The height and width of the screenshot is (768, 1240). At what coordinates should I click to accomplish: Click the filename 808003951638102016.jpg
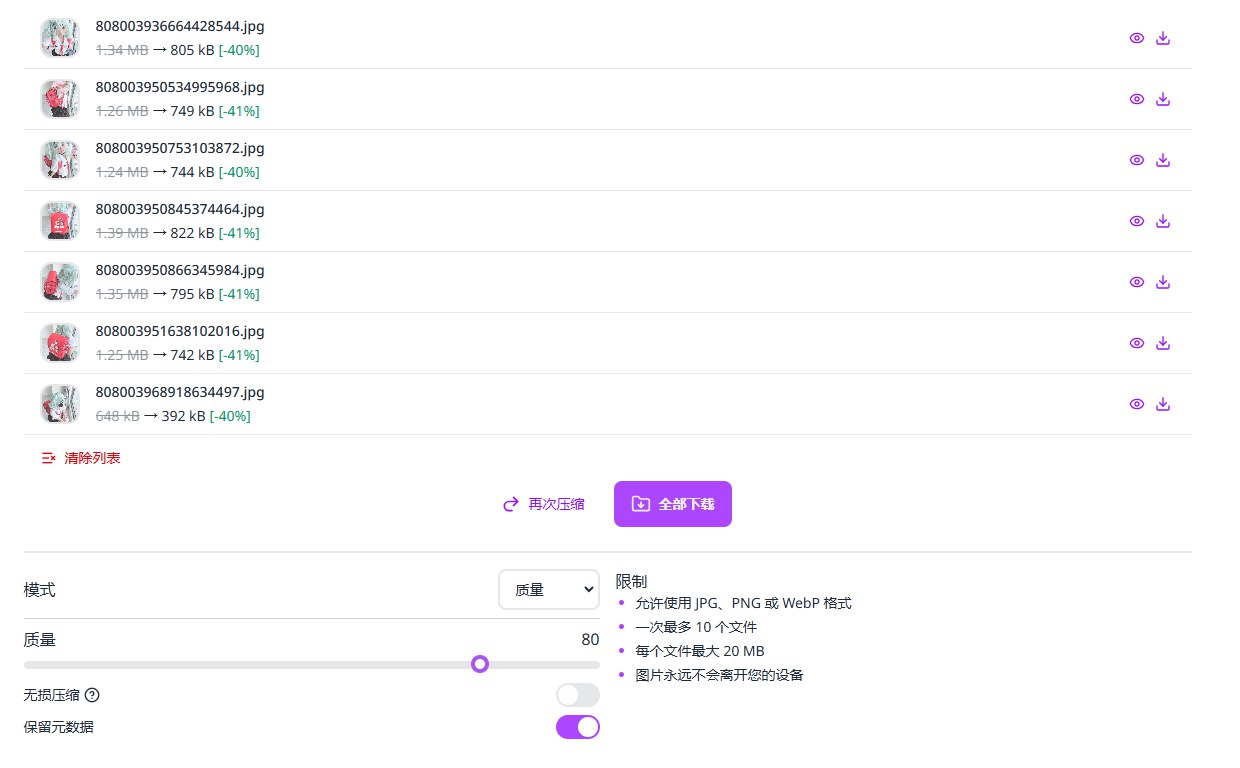pos(180,331)
